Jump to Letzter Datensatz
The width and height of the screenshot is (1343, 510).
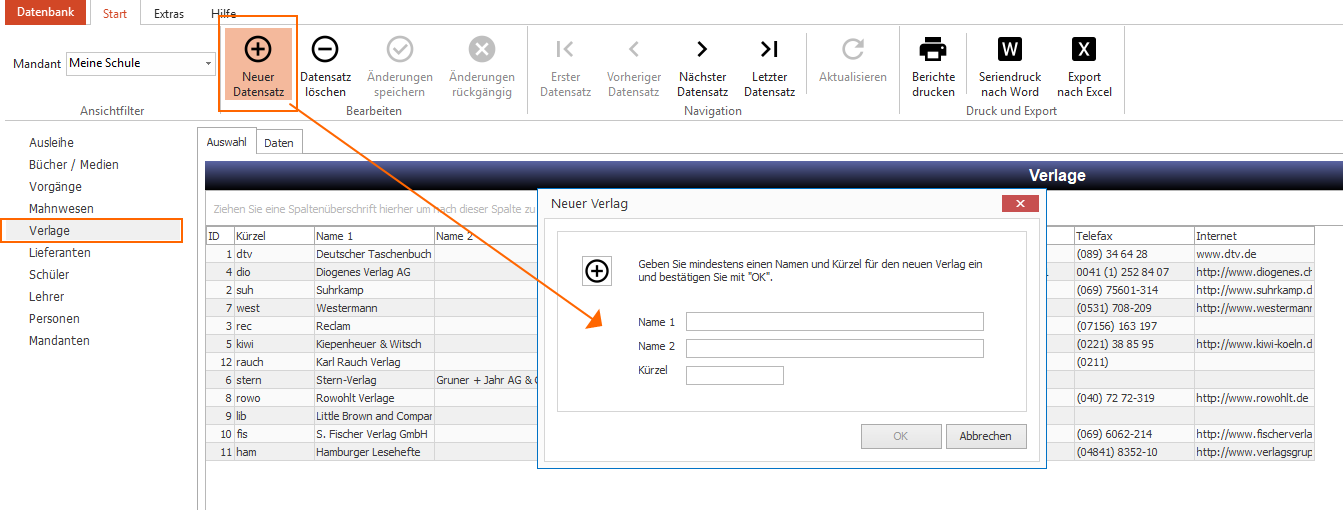pos(770,67)
